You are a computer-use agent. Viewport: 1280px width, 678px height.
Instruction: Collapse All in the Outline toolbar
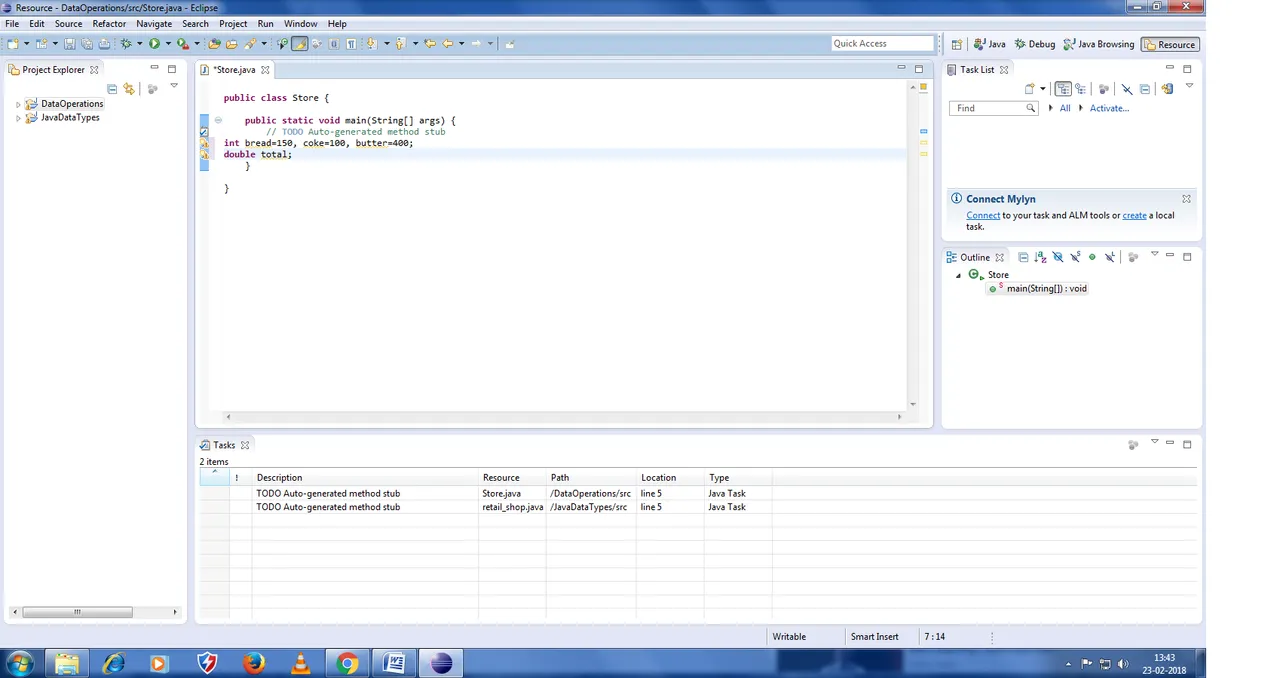tap(1023, 257)
